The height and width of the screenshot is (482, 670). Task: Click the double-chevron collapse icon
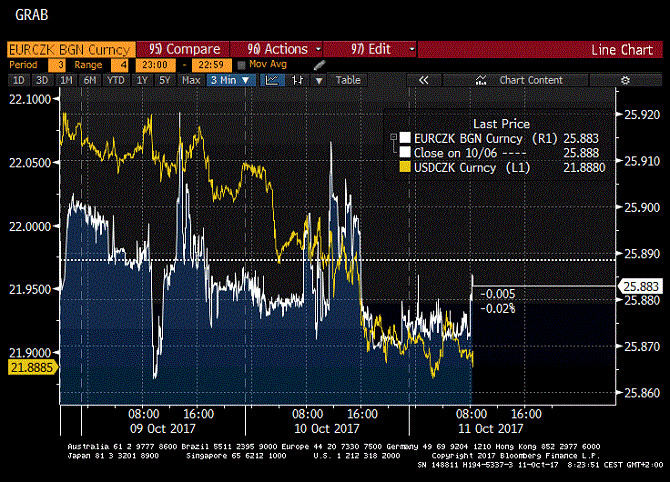pos(423,80)
